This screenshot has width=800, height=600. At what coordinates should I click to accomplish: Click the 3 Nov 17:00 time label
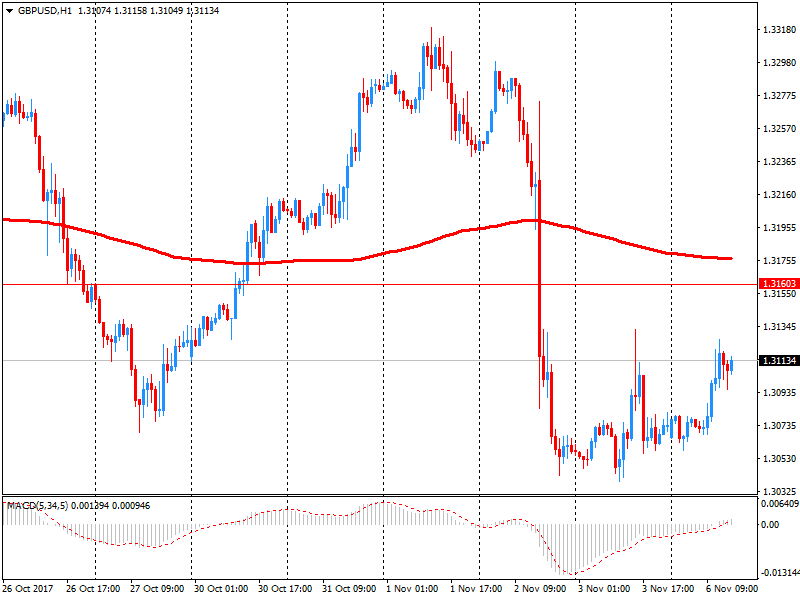[668, 589]
